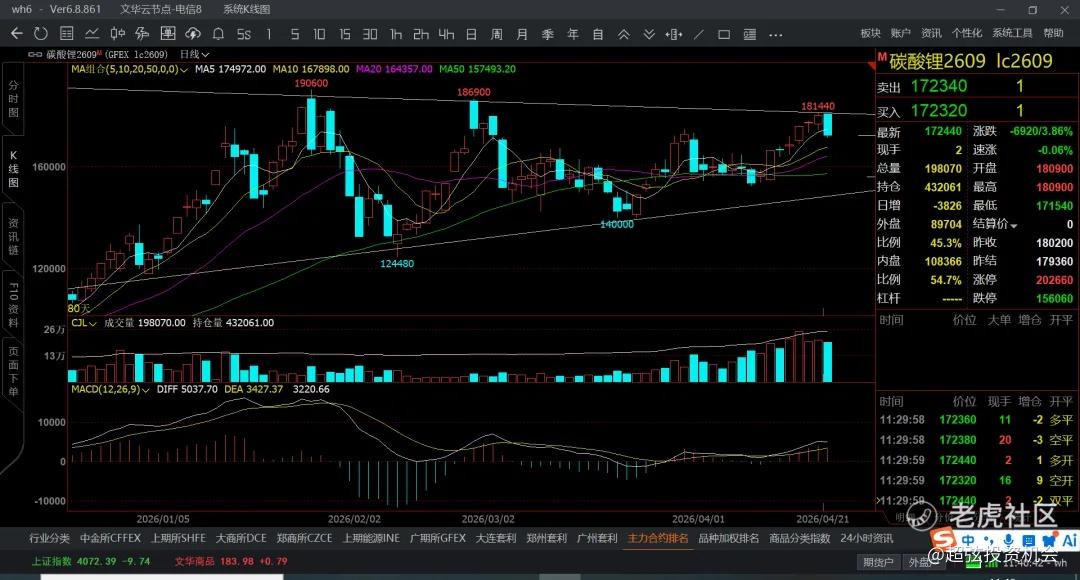Open the 资讯链 side tab

pyautogui.click(x=13, y=237)
